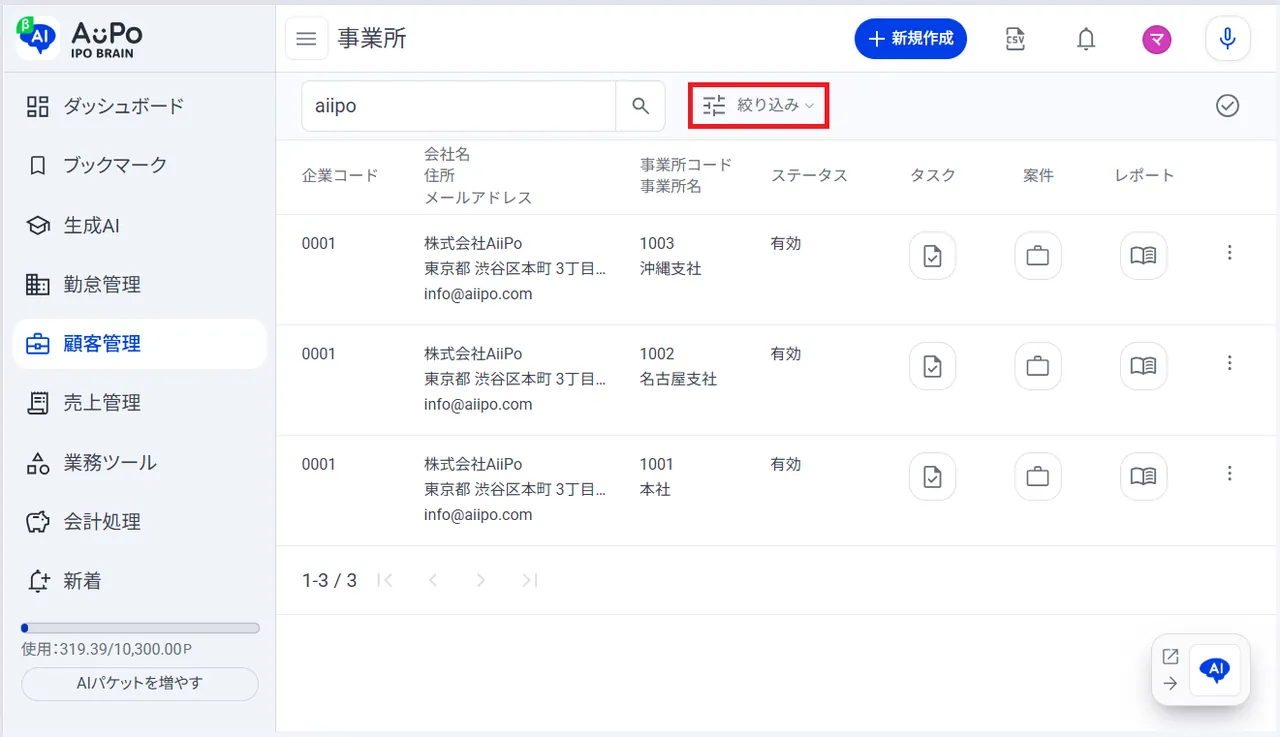
Task: Open 新着 in the sidebar
Action: (139, 581)
